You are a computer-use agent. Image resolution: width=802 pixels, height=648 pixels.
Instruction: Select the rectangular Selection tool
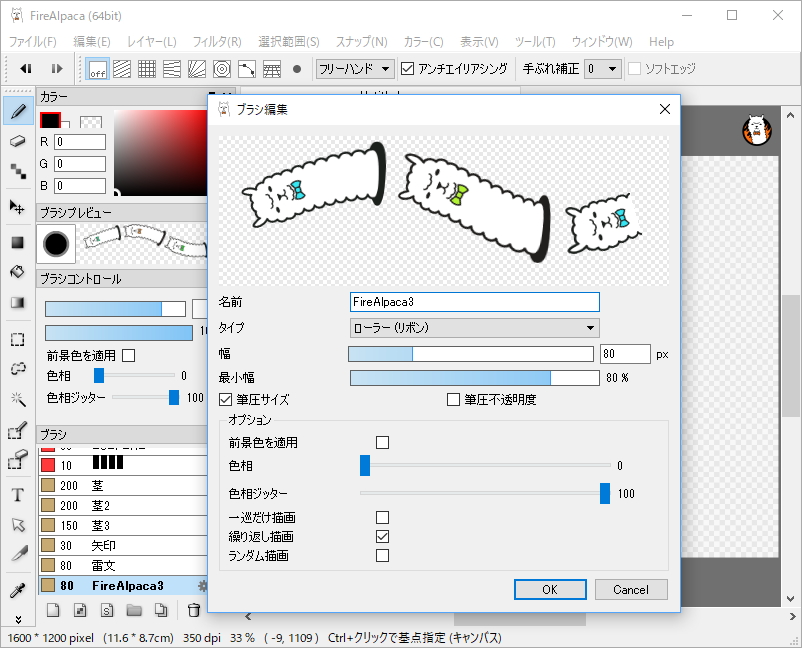17,339
